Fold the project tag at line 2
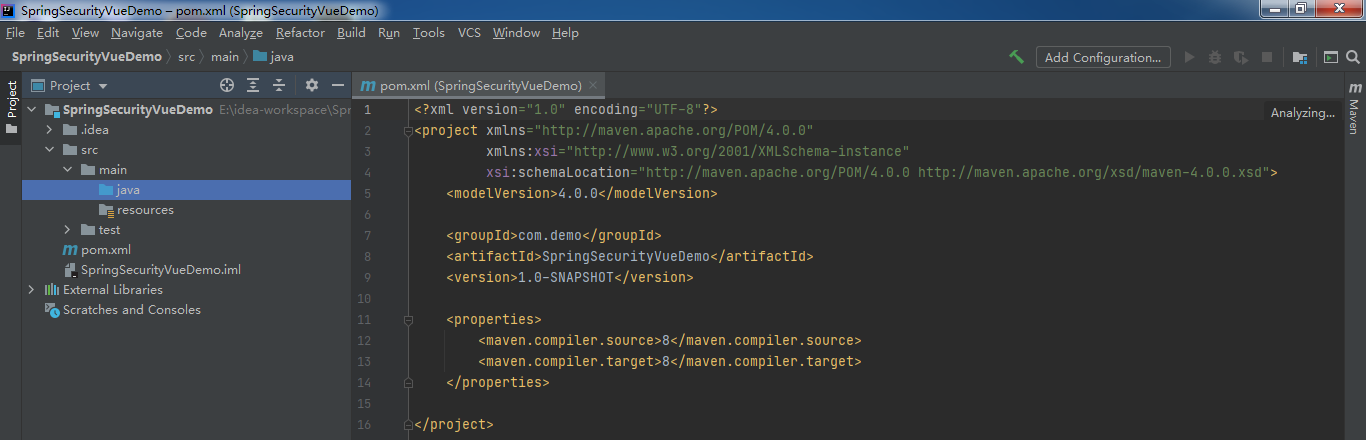The width and height of the screenshot is (1366, 440). click(x=408, y=131)
